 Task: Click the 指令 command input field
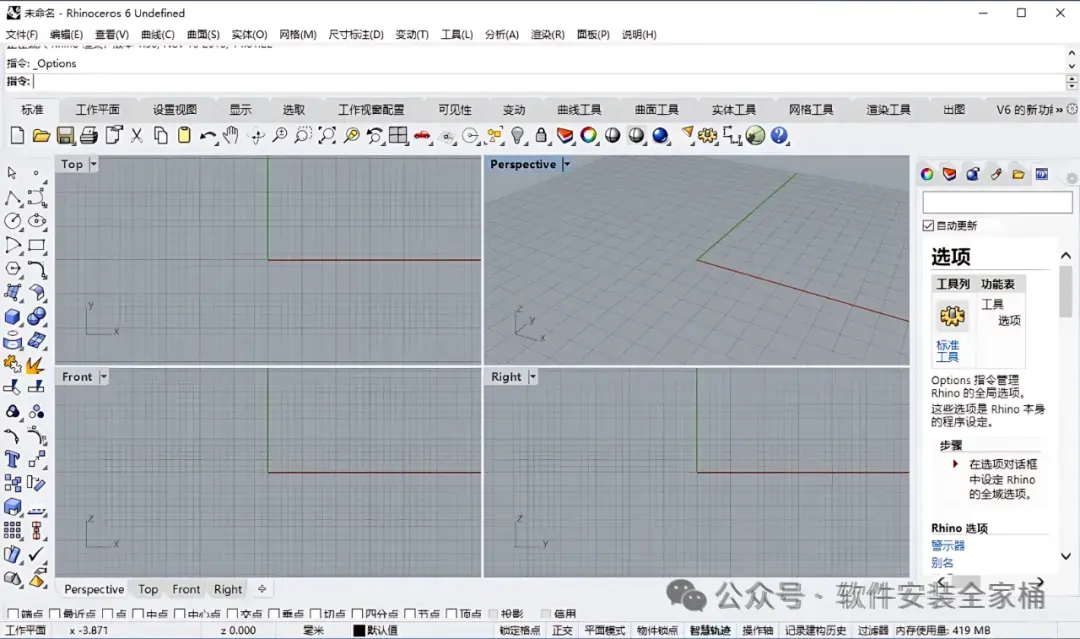548,81
